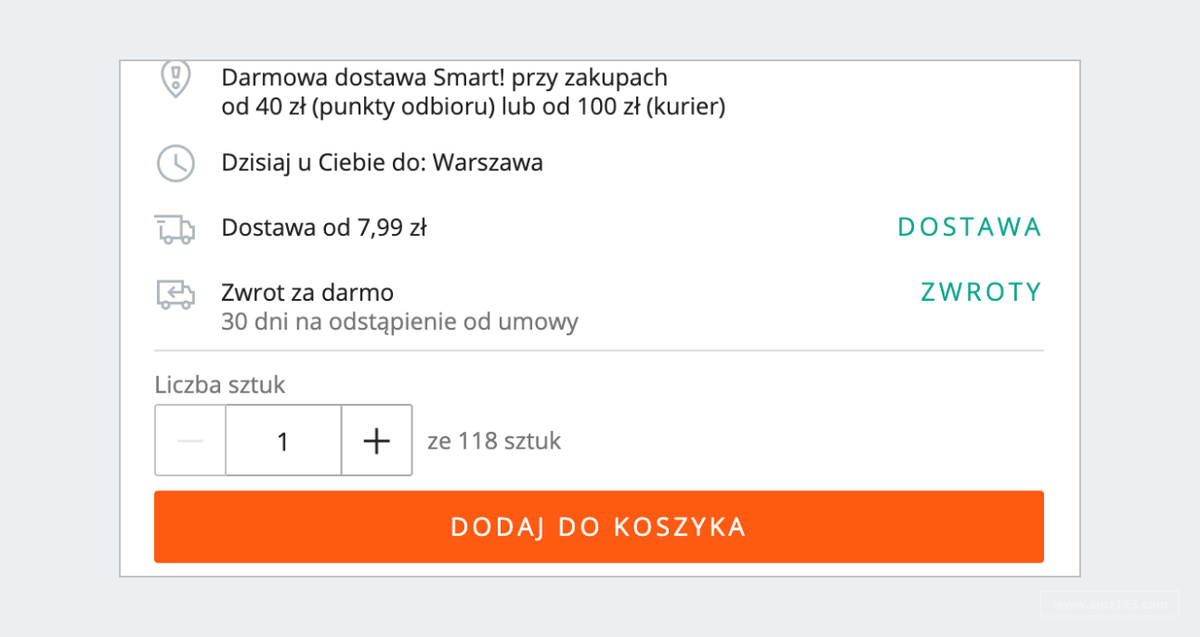Click the "Zwrot za darmo" text
Viewport: 1200px width, 637px height.
tap(307, 293)
